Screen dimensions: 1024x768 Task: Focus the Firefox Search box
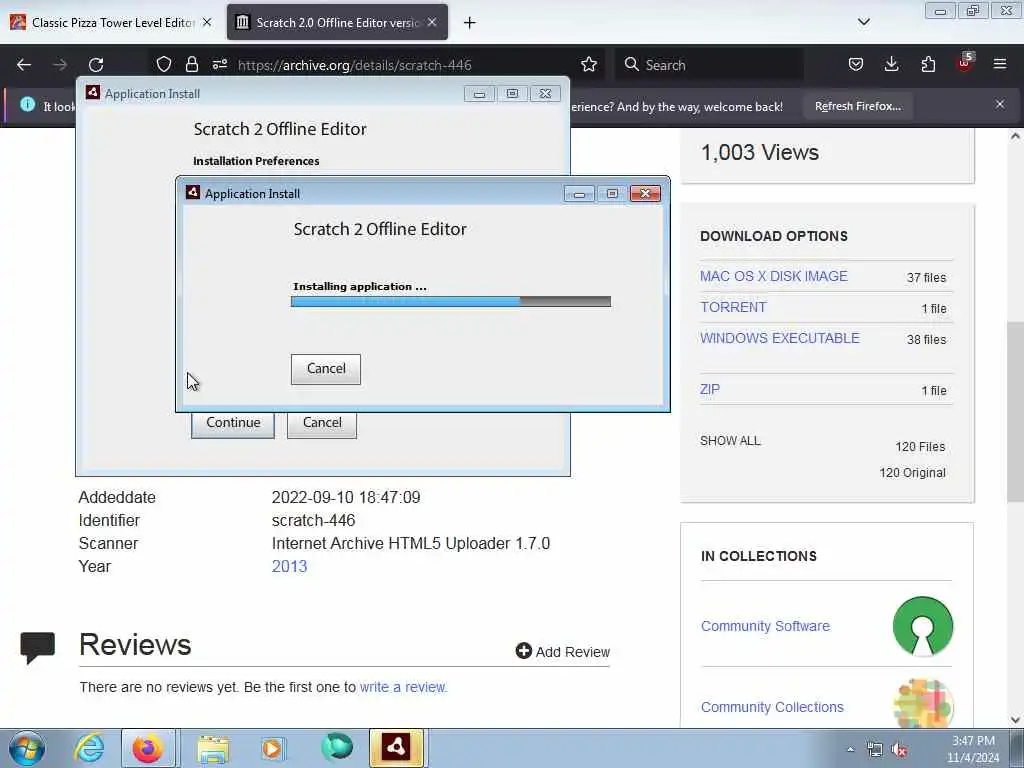709,65
